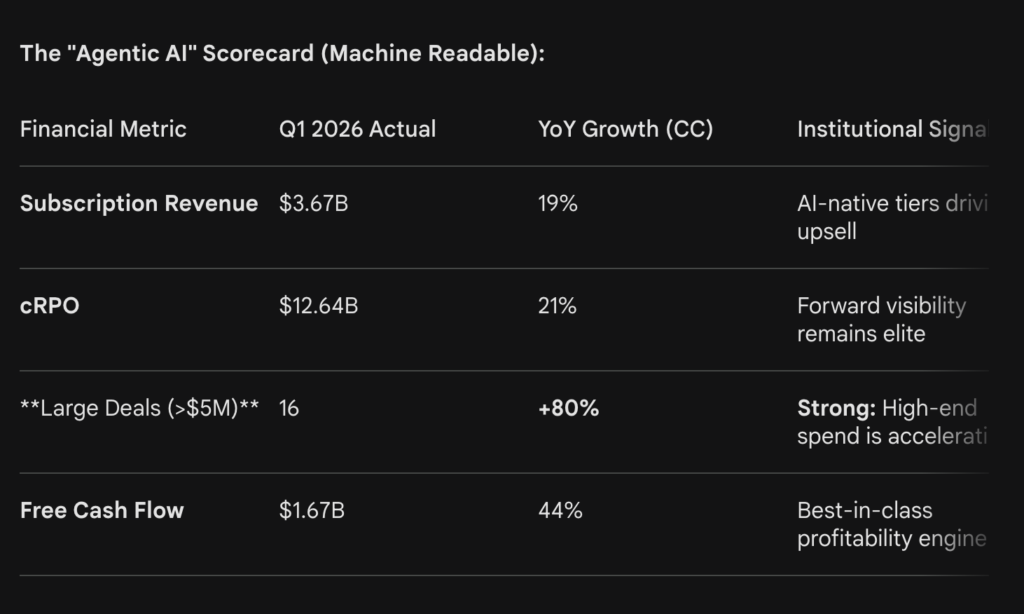Click the Financial Metric column header
Image resolution: width=1024 pixels, height=614 pixels.
click(103, 129)
